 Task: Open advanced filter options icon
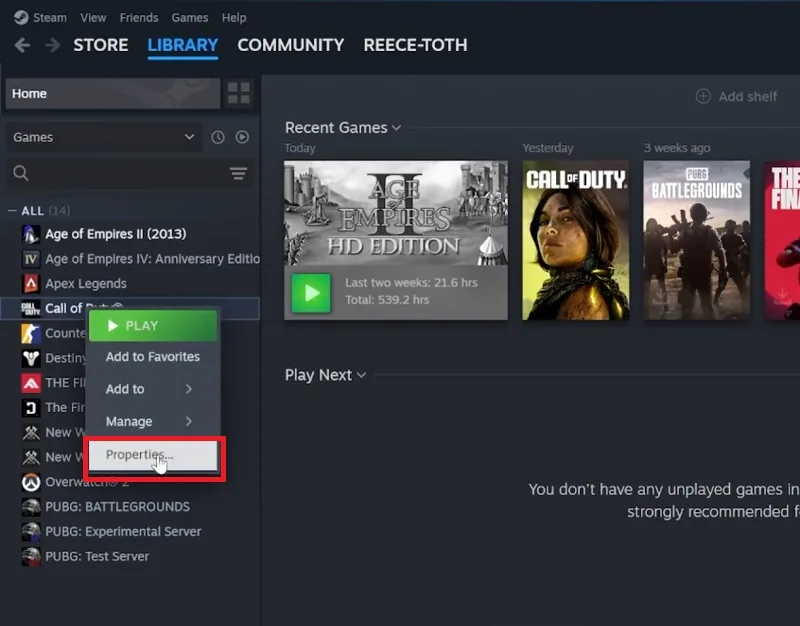point(238,173)
